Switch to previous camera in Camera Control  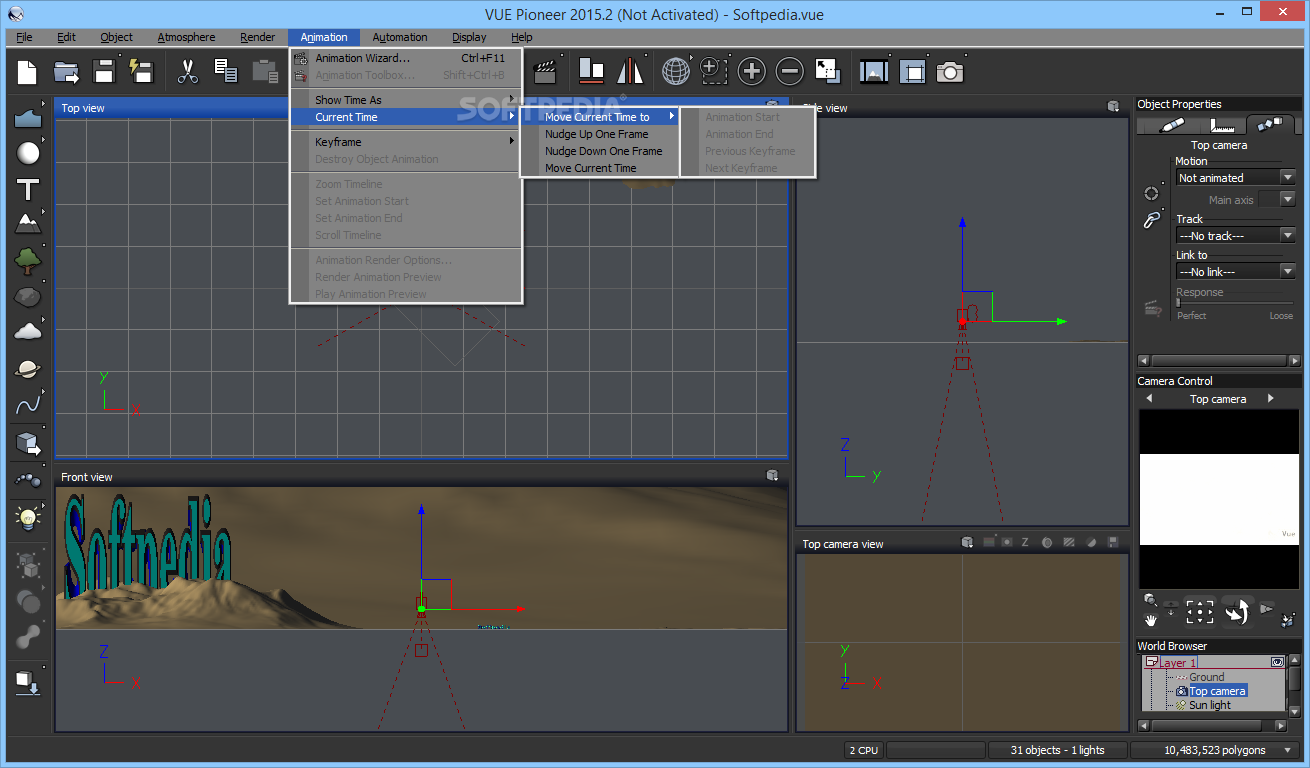click(1149, 398)
